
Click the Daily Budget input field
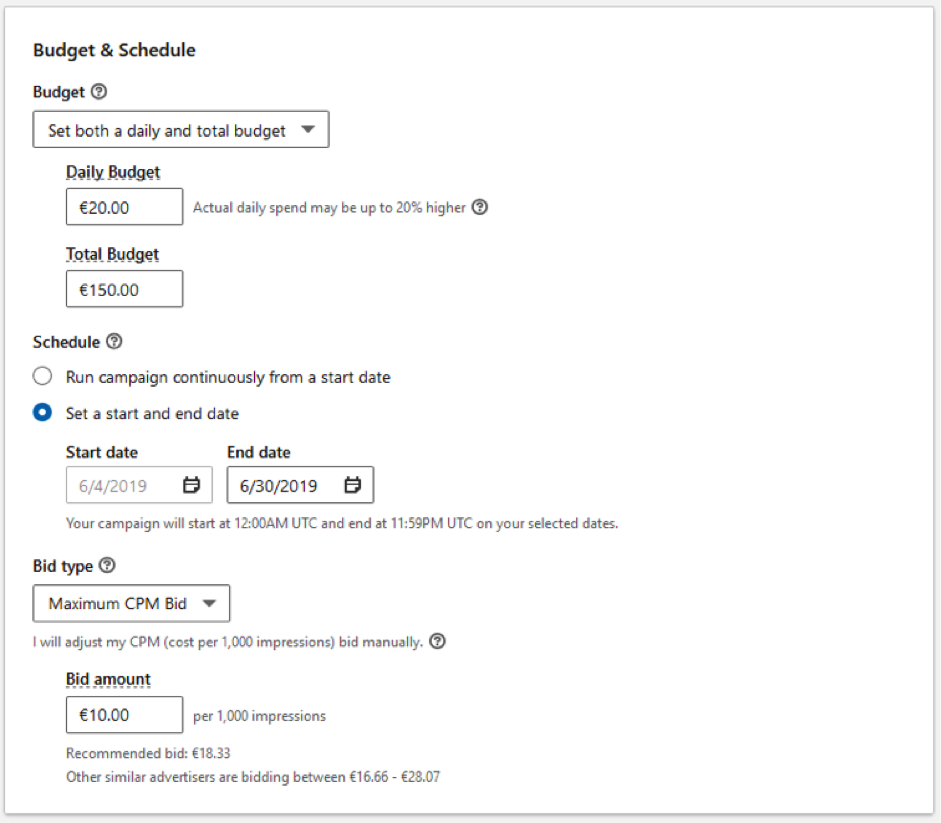(x=124, y=207)
